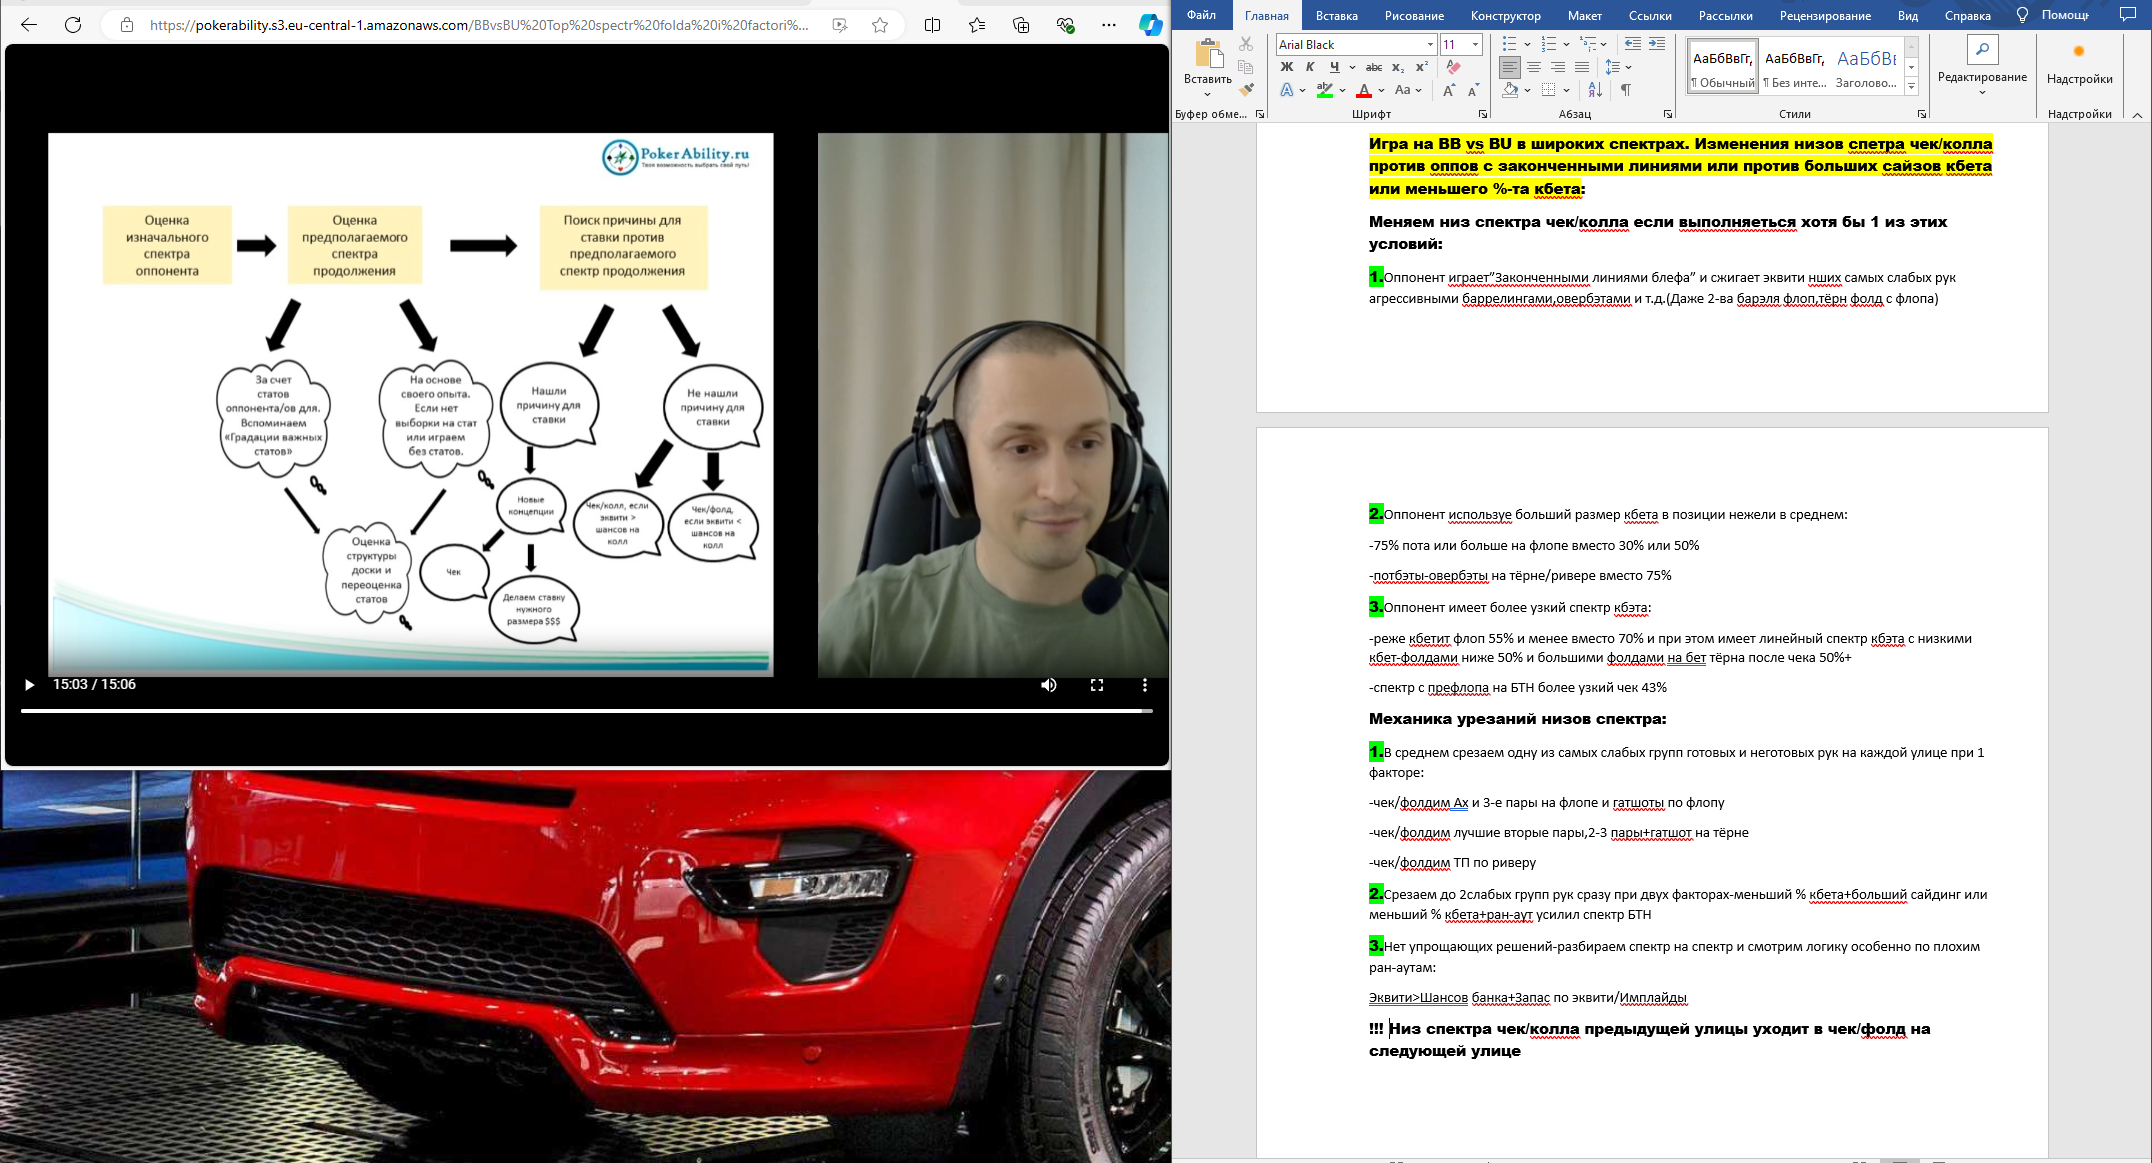Open Edge Settings and more menu
Image resolution: width=2152 pixels, height=1163 pixels.
pyautogui.click(x=1109, y=25)
